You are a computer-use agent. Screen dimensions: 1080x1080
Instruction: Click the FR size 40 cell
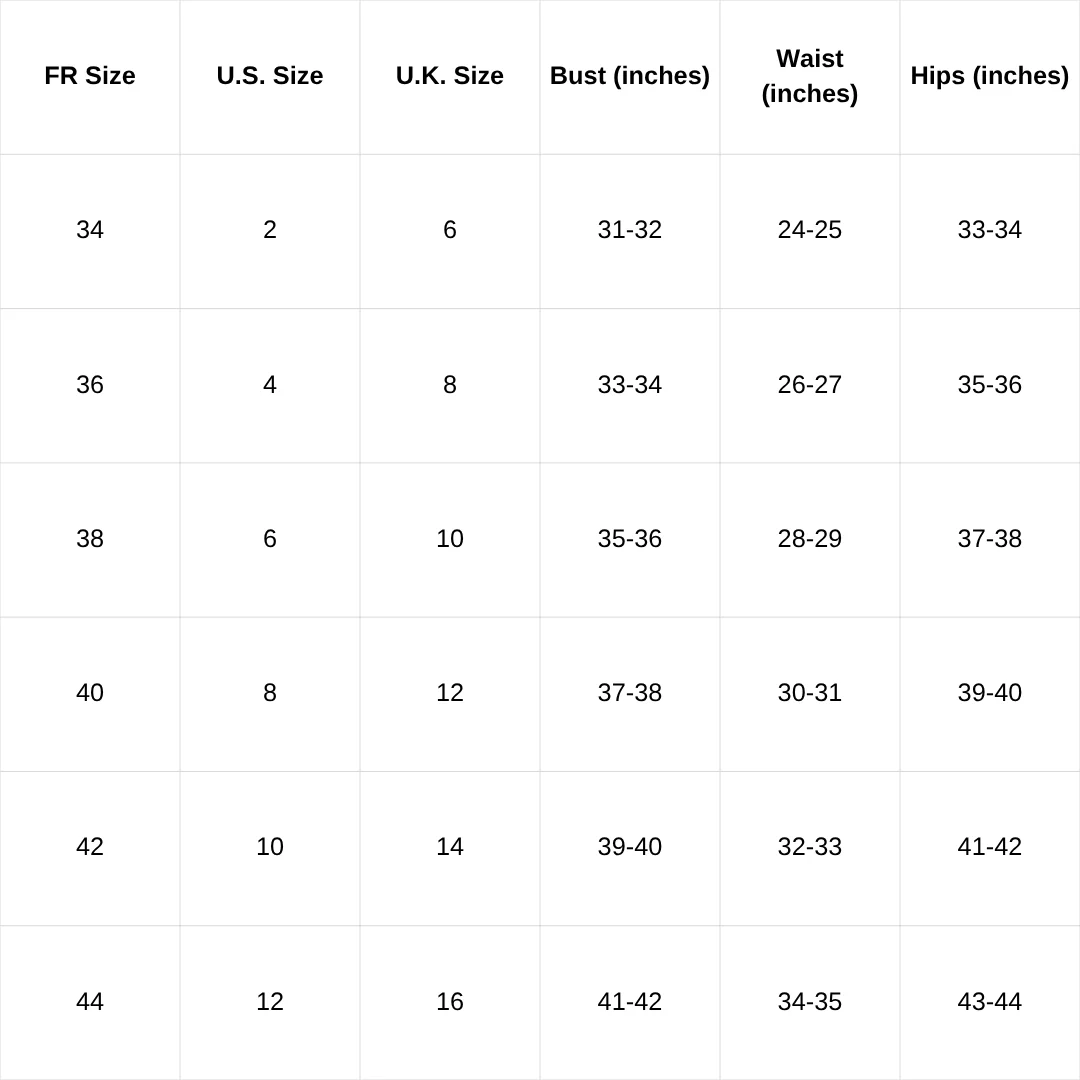click(x=90, y=693)
